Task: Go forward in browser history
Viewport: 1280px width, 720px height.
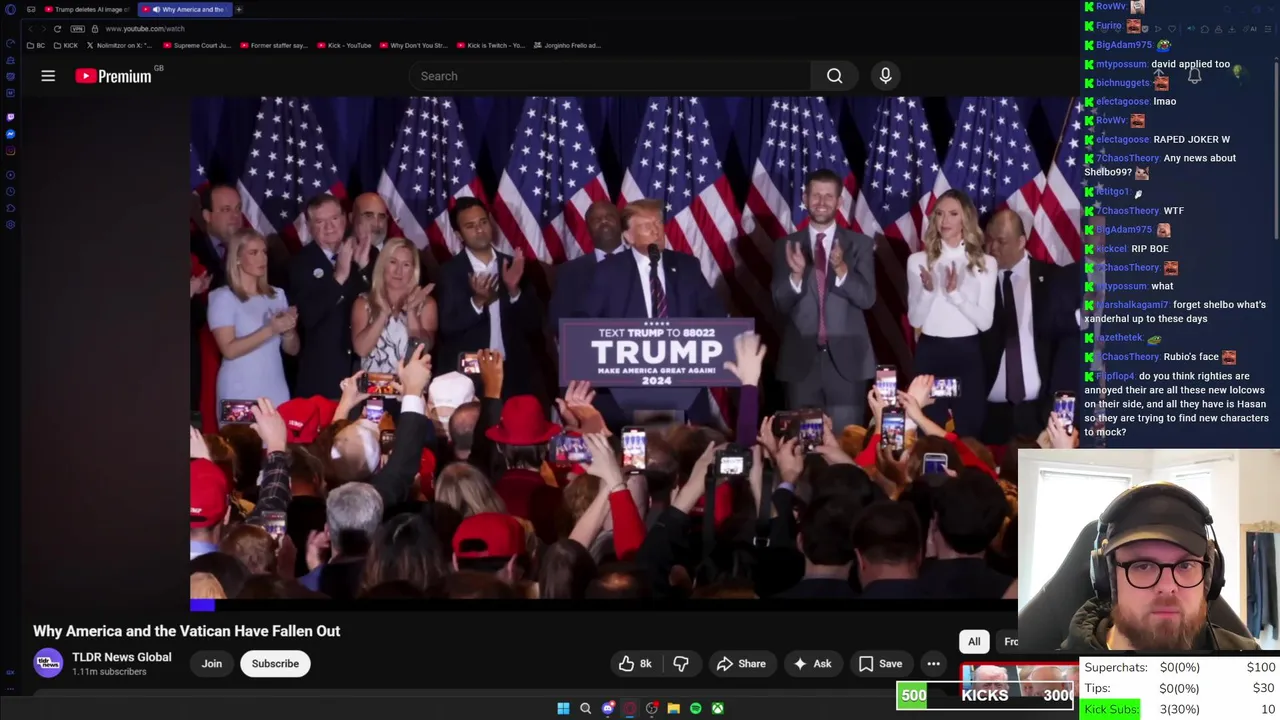Action: coord(42,28)
